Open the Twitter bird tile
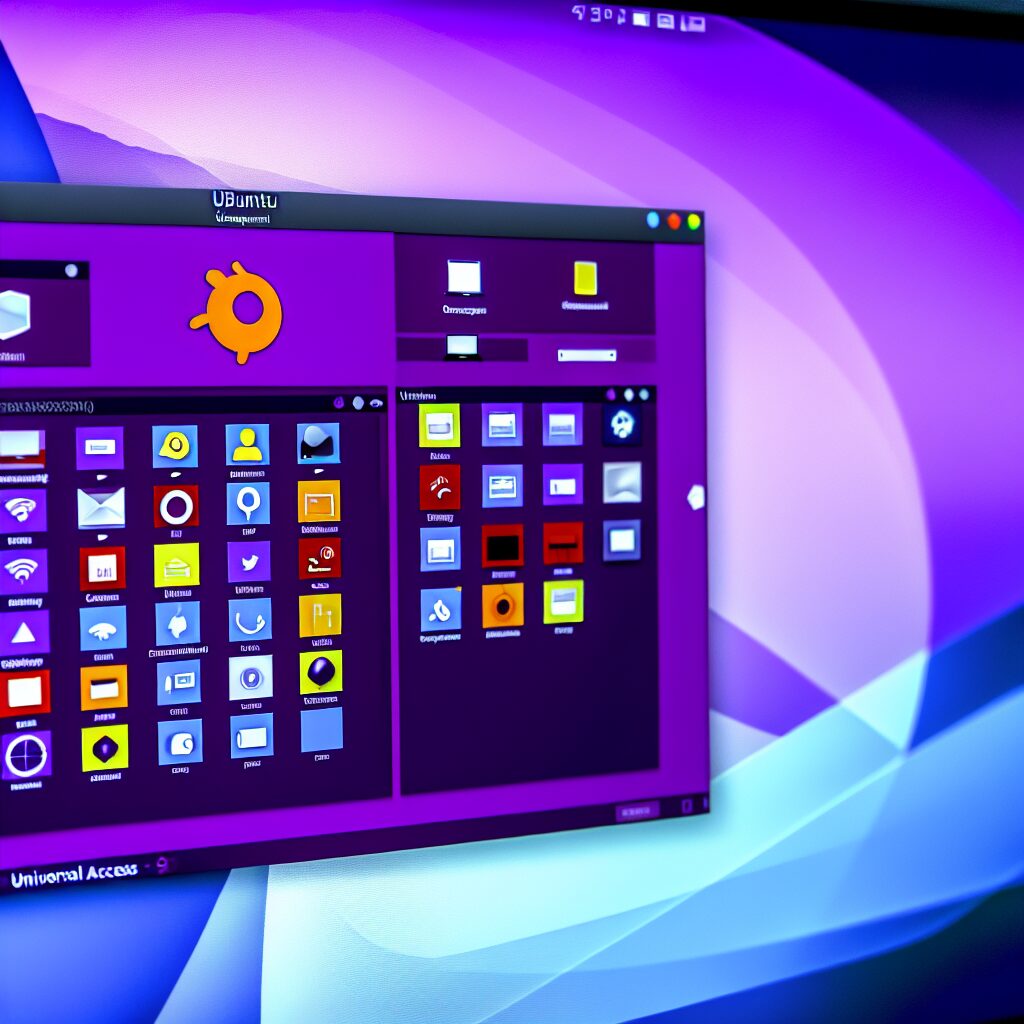The width and height of the screenshot is (1024, 1024). coord(248,562)
